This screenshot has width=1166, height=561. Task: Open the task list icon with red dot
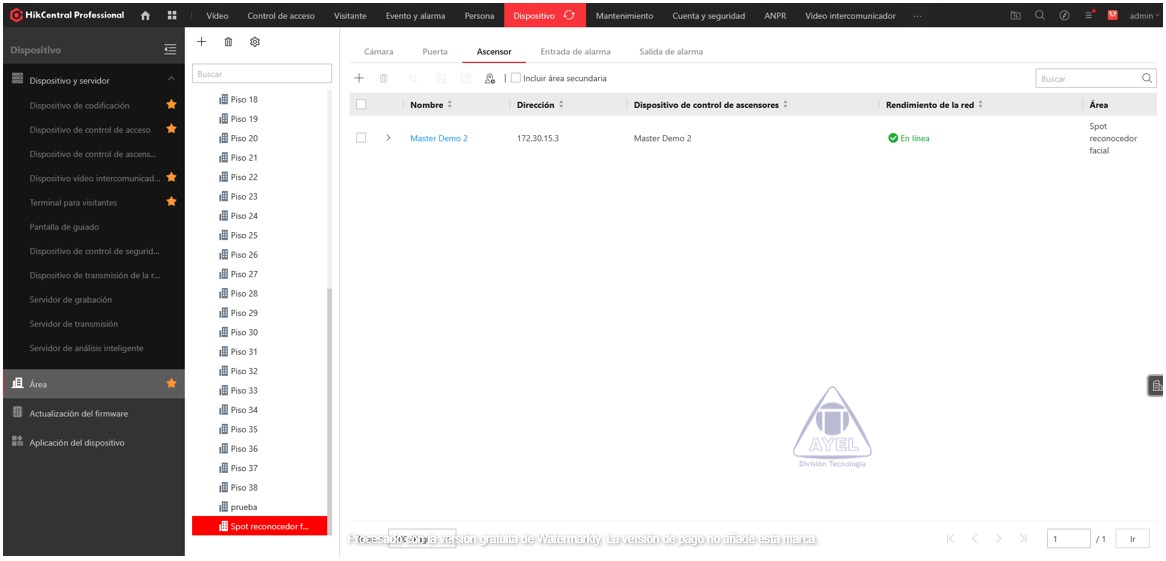click(1089, 15)
